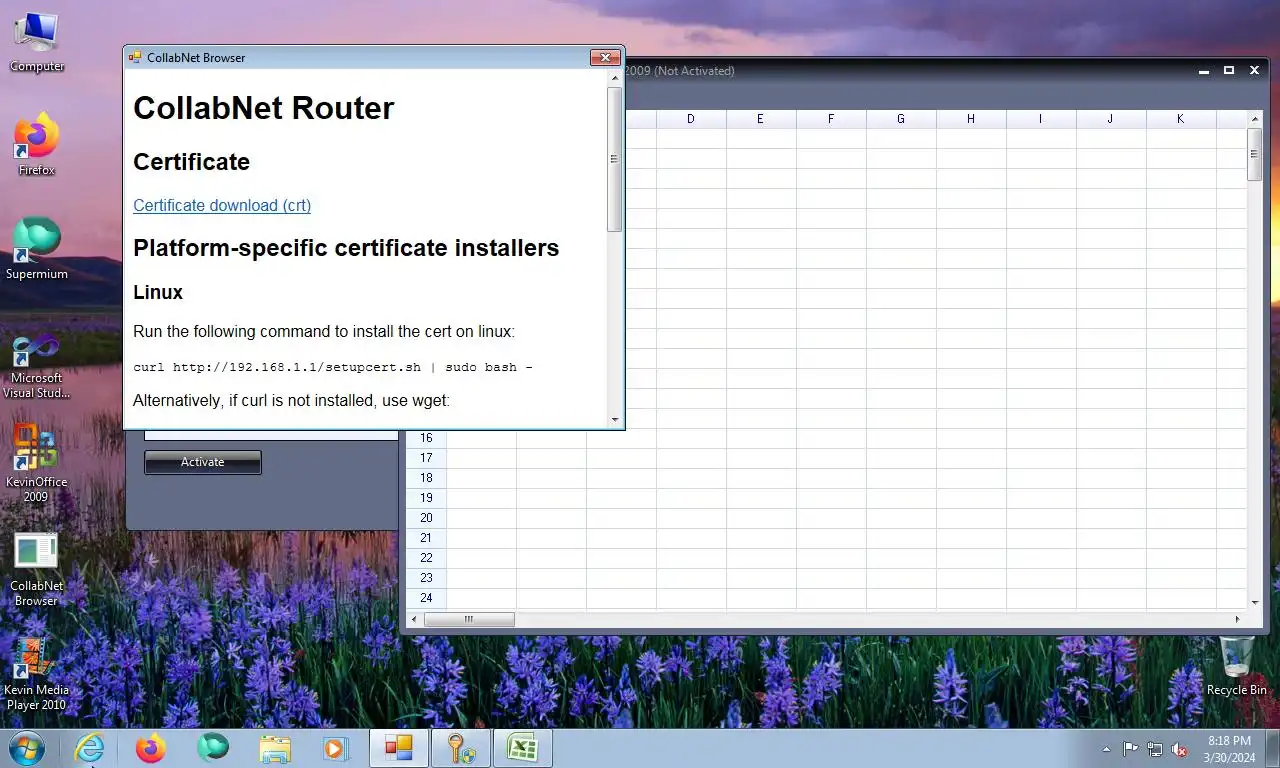Switch to the spreadsheet taskbar item
Viewport: 1280px width, 768px height.
pyautogui.click(x=523, y=748)
